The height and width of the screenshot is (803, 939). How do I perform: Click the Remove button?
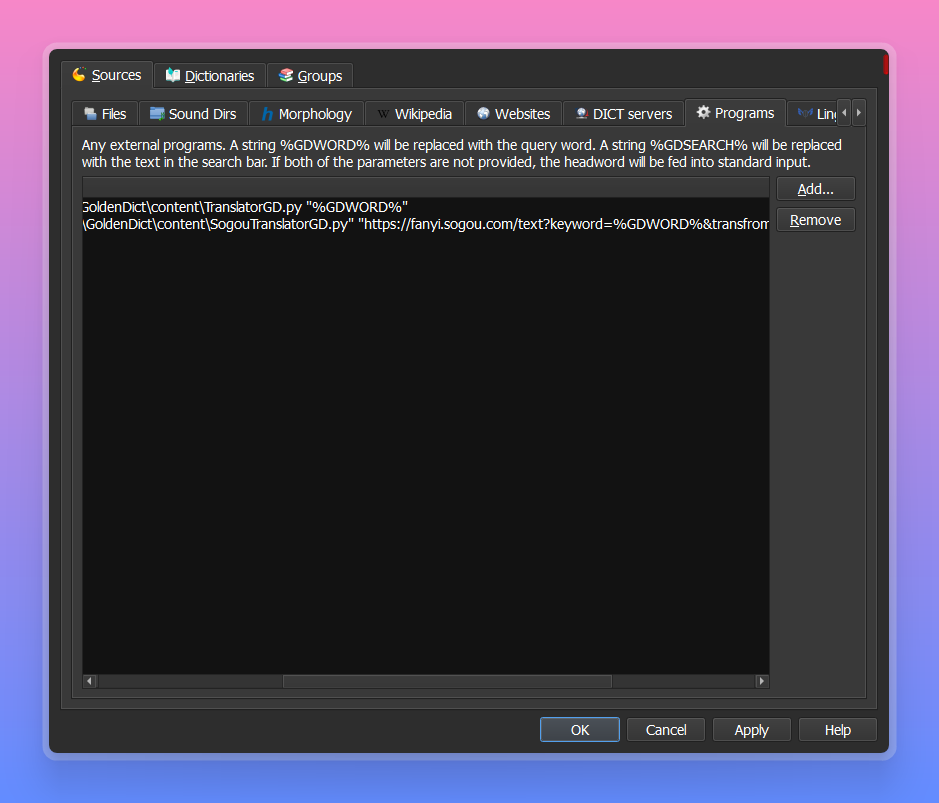pos(816,220)
